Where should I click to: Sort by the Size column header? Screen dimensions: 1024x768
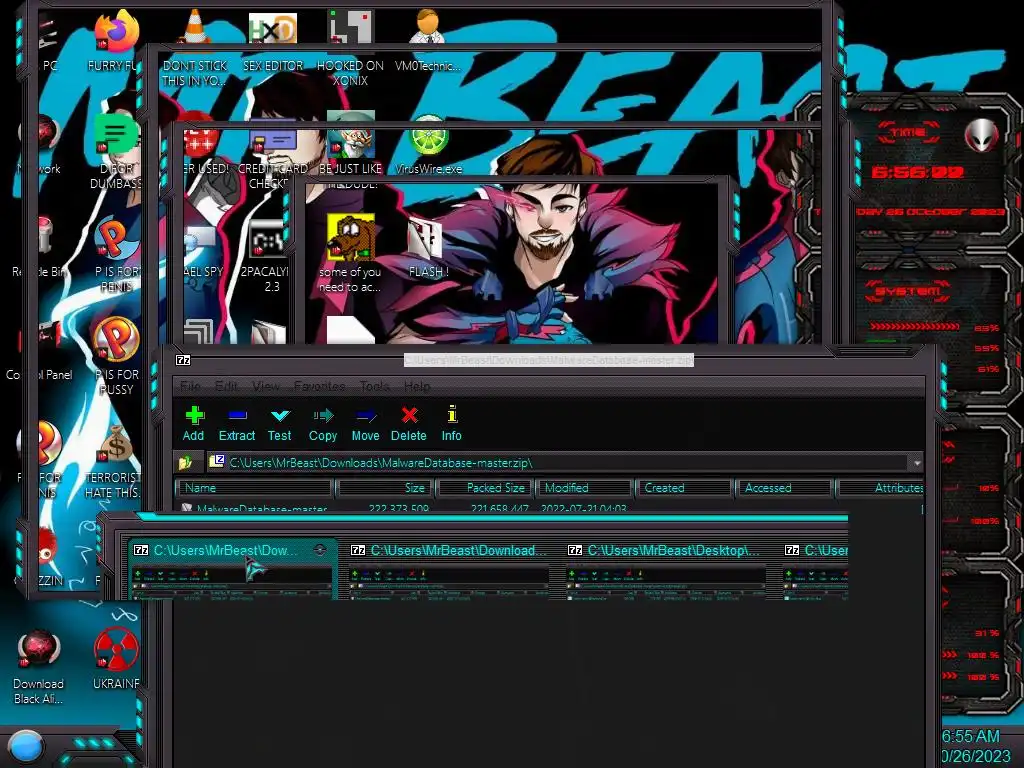(x=385, y=488)
